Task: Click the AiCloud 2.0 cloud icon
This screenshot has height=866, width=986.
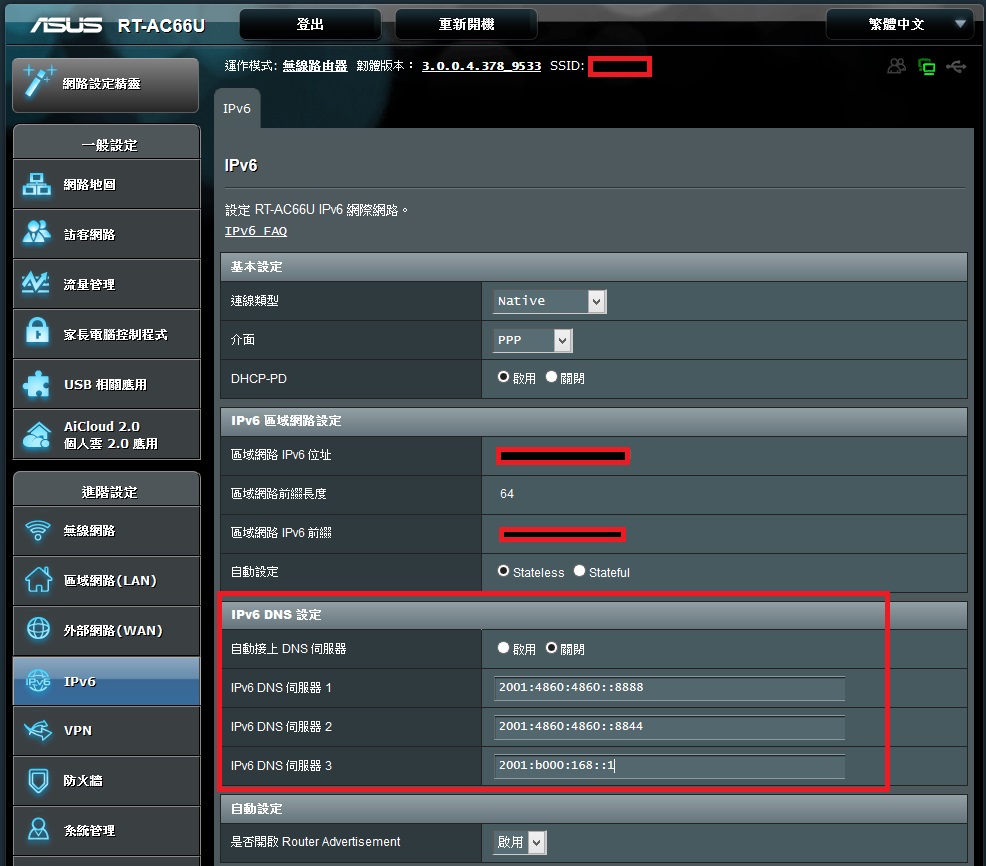Action: pyautogui.click(x=36, y=435)
